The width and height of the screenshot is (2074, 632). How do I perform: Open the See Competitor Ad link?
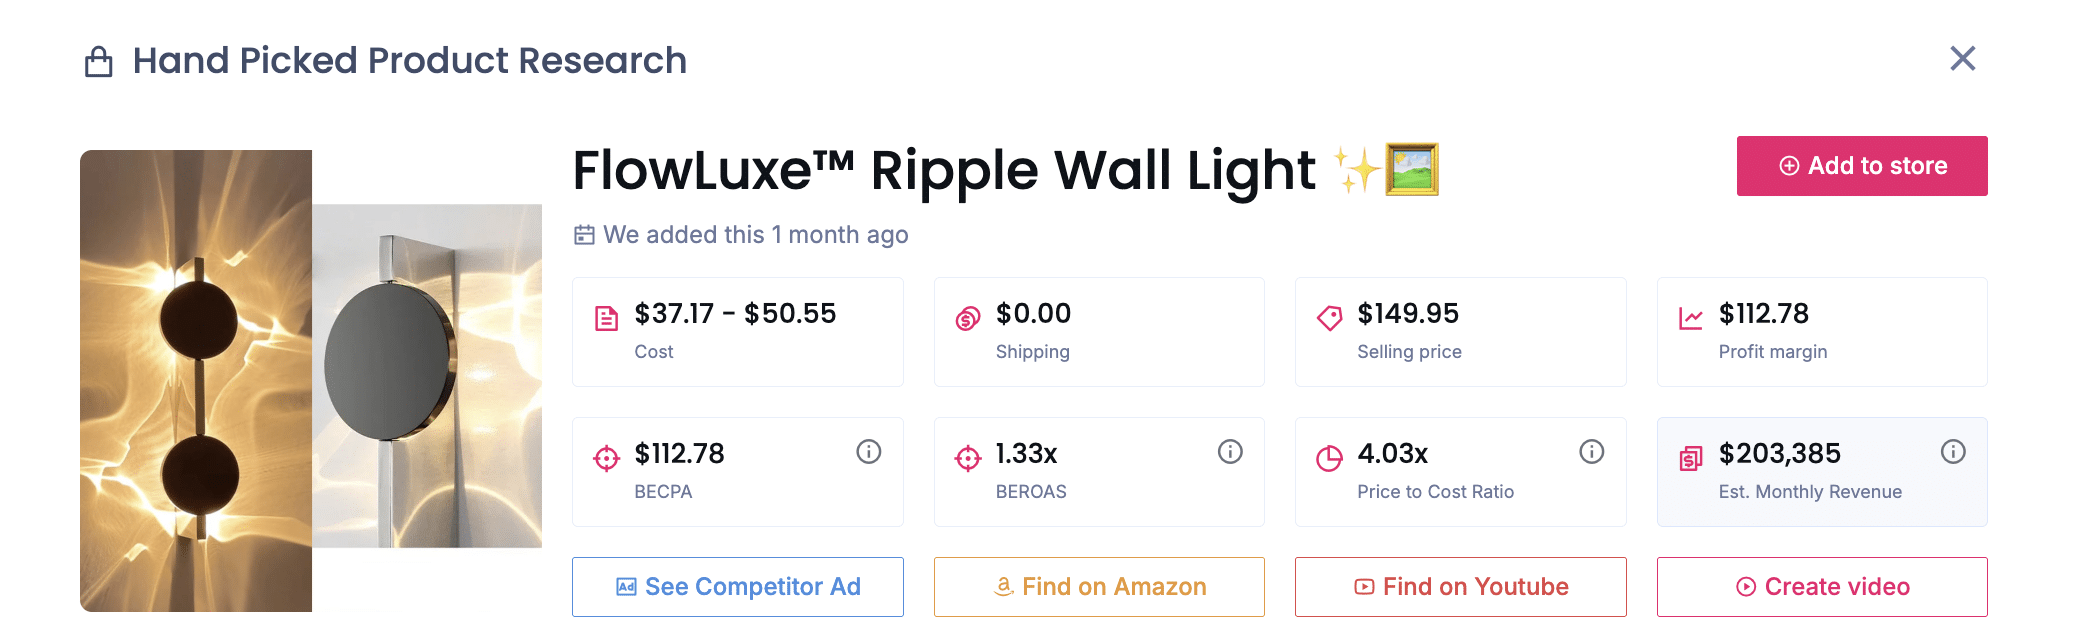(x=737, y=587)
